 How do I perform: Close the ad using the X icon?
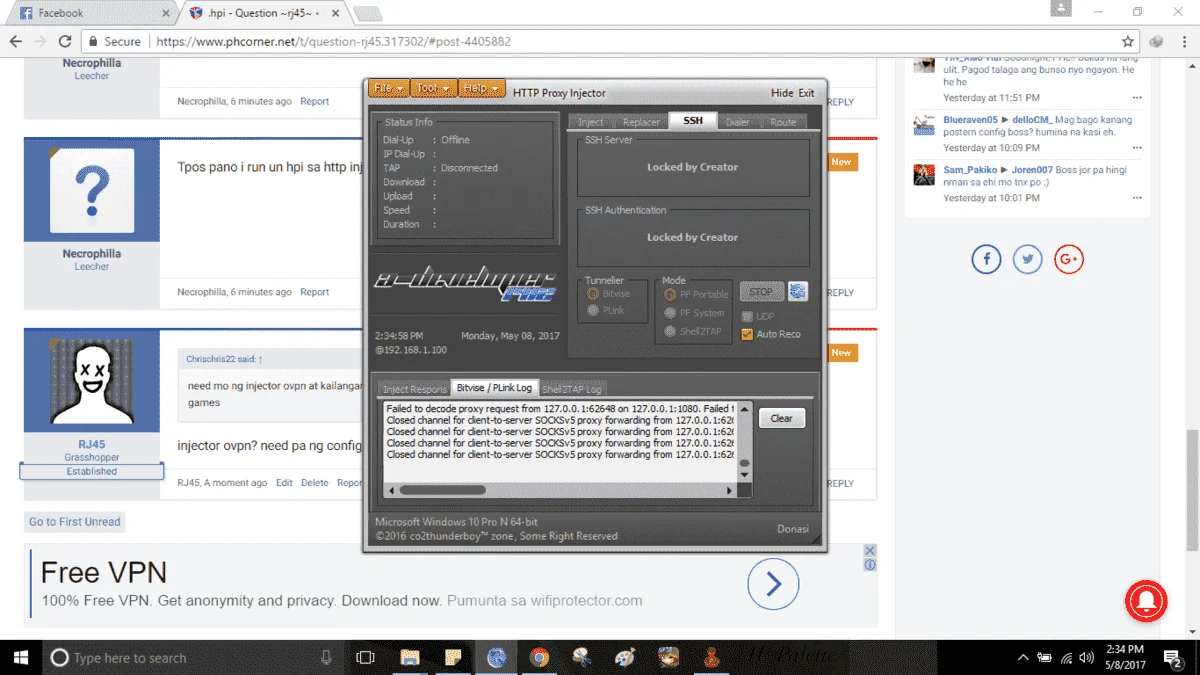(870, 551)
